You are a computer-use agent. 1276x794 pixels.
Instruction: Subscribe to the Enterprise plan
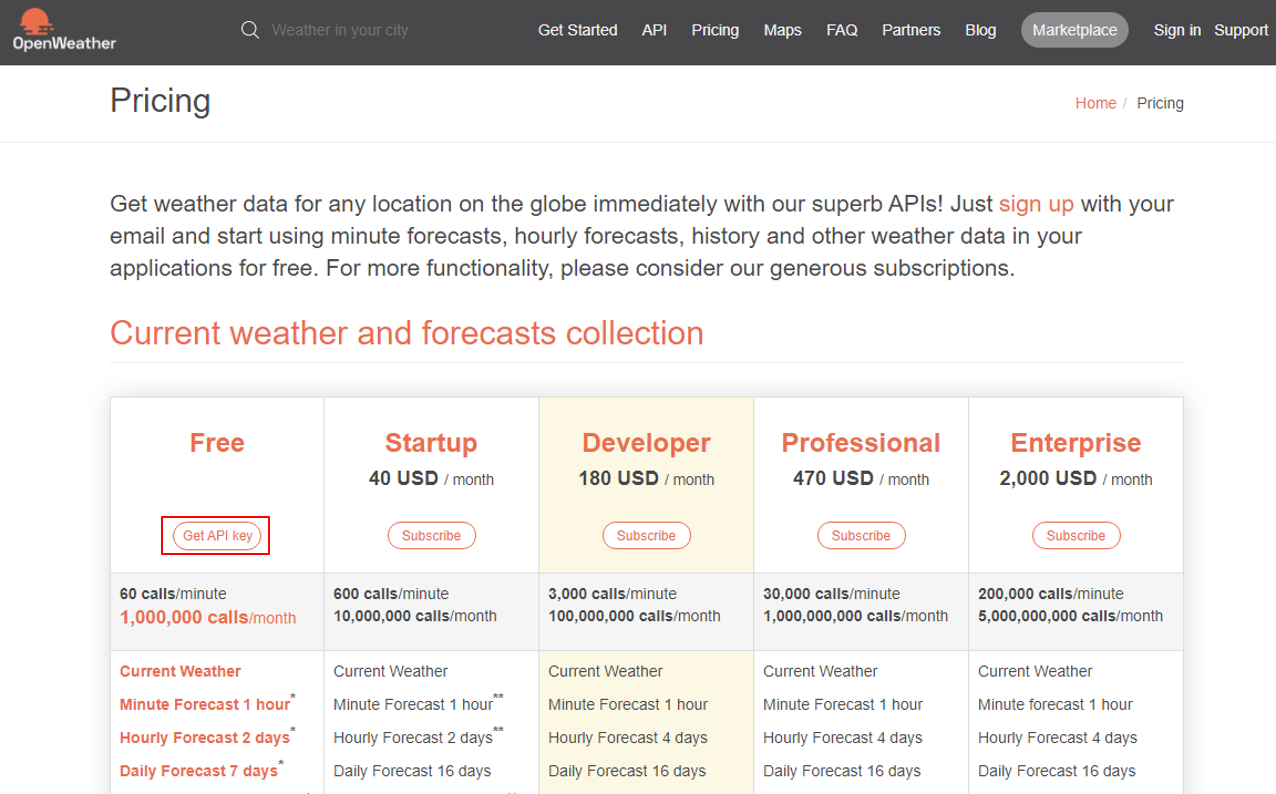1076,536
